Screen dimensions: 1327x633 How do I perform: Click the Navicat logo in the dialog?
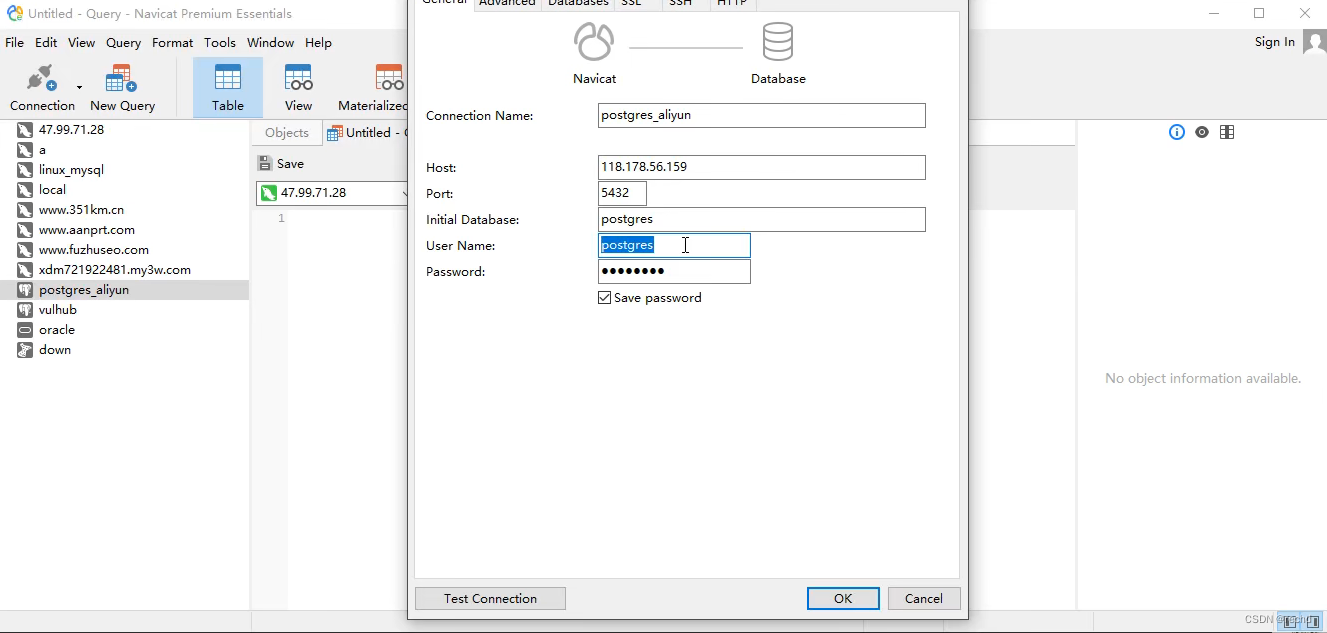(594, 43)
